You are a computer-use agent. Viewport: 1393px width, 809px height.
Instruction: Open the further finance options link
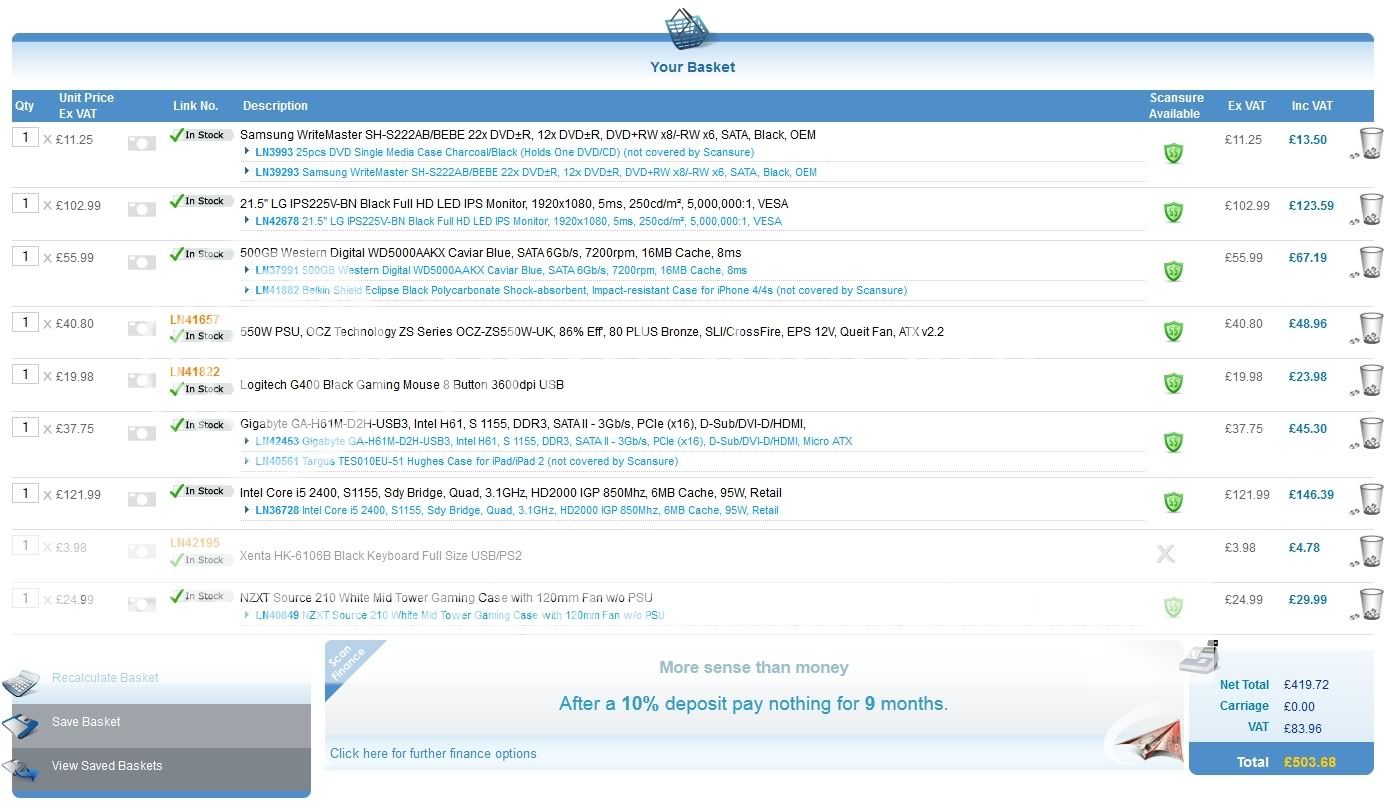(433, 754)
